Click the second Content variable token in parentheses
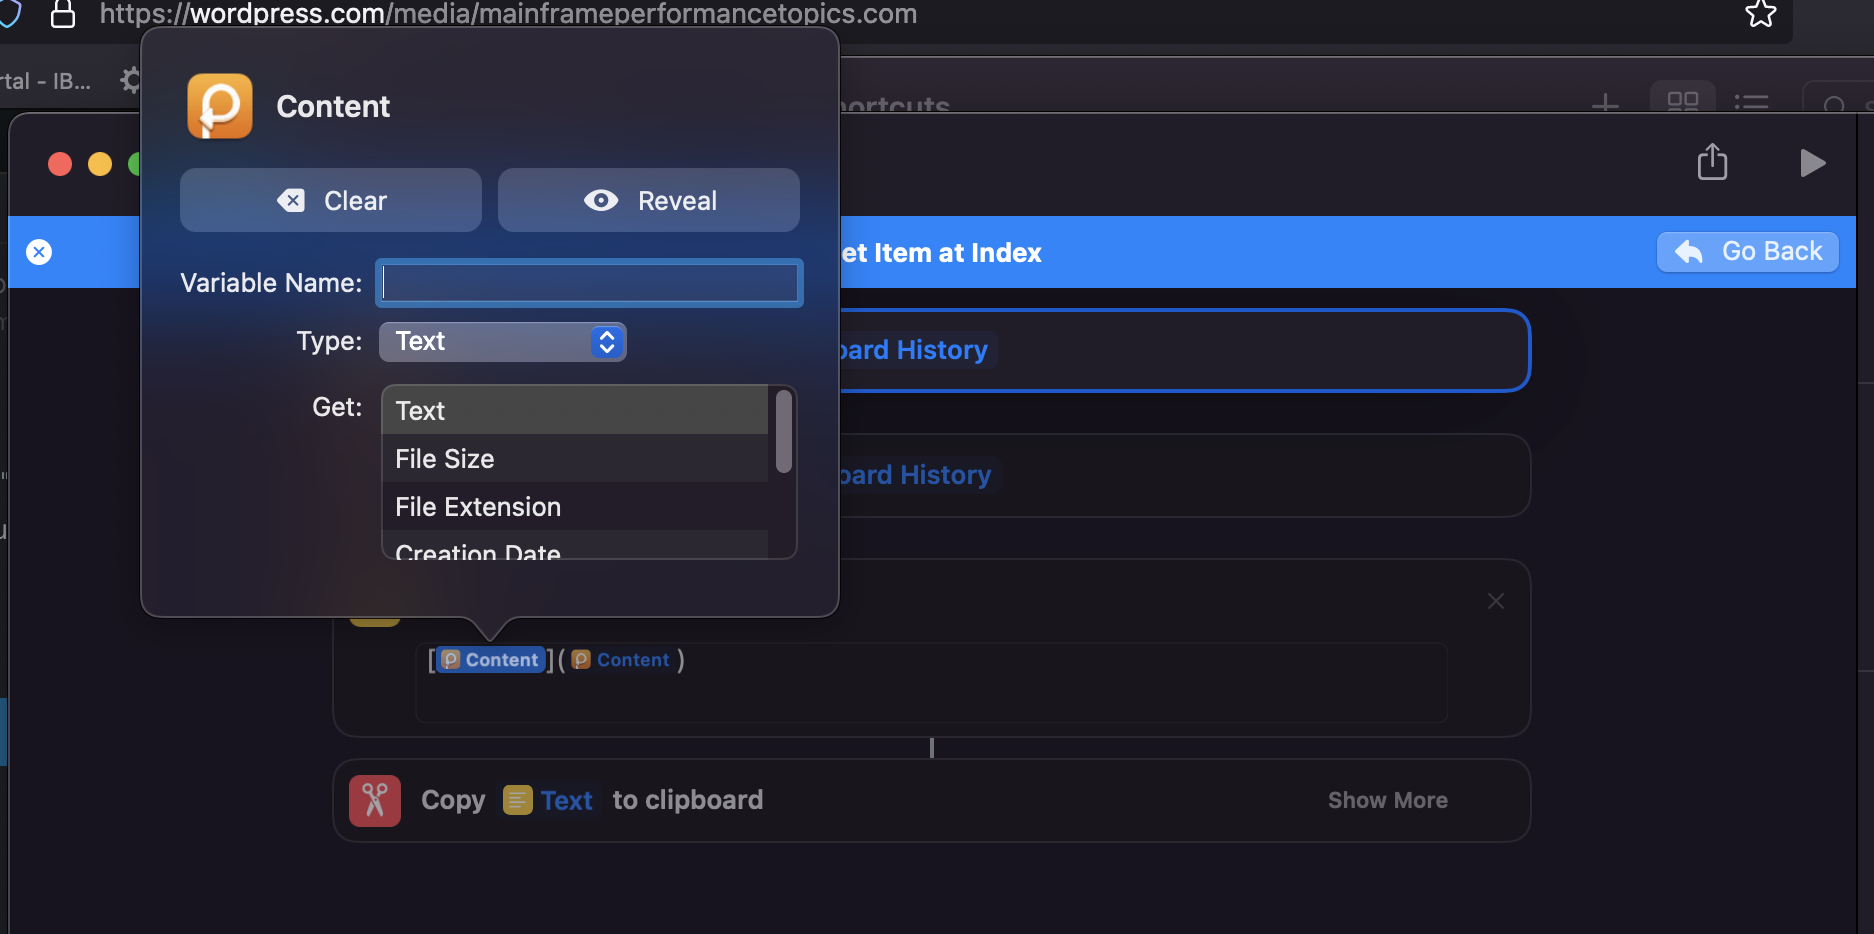This screenshot has width=1874, height=934. [621, 660]
